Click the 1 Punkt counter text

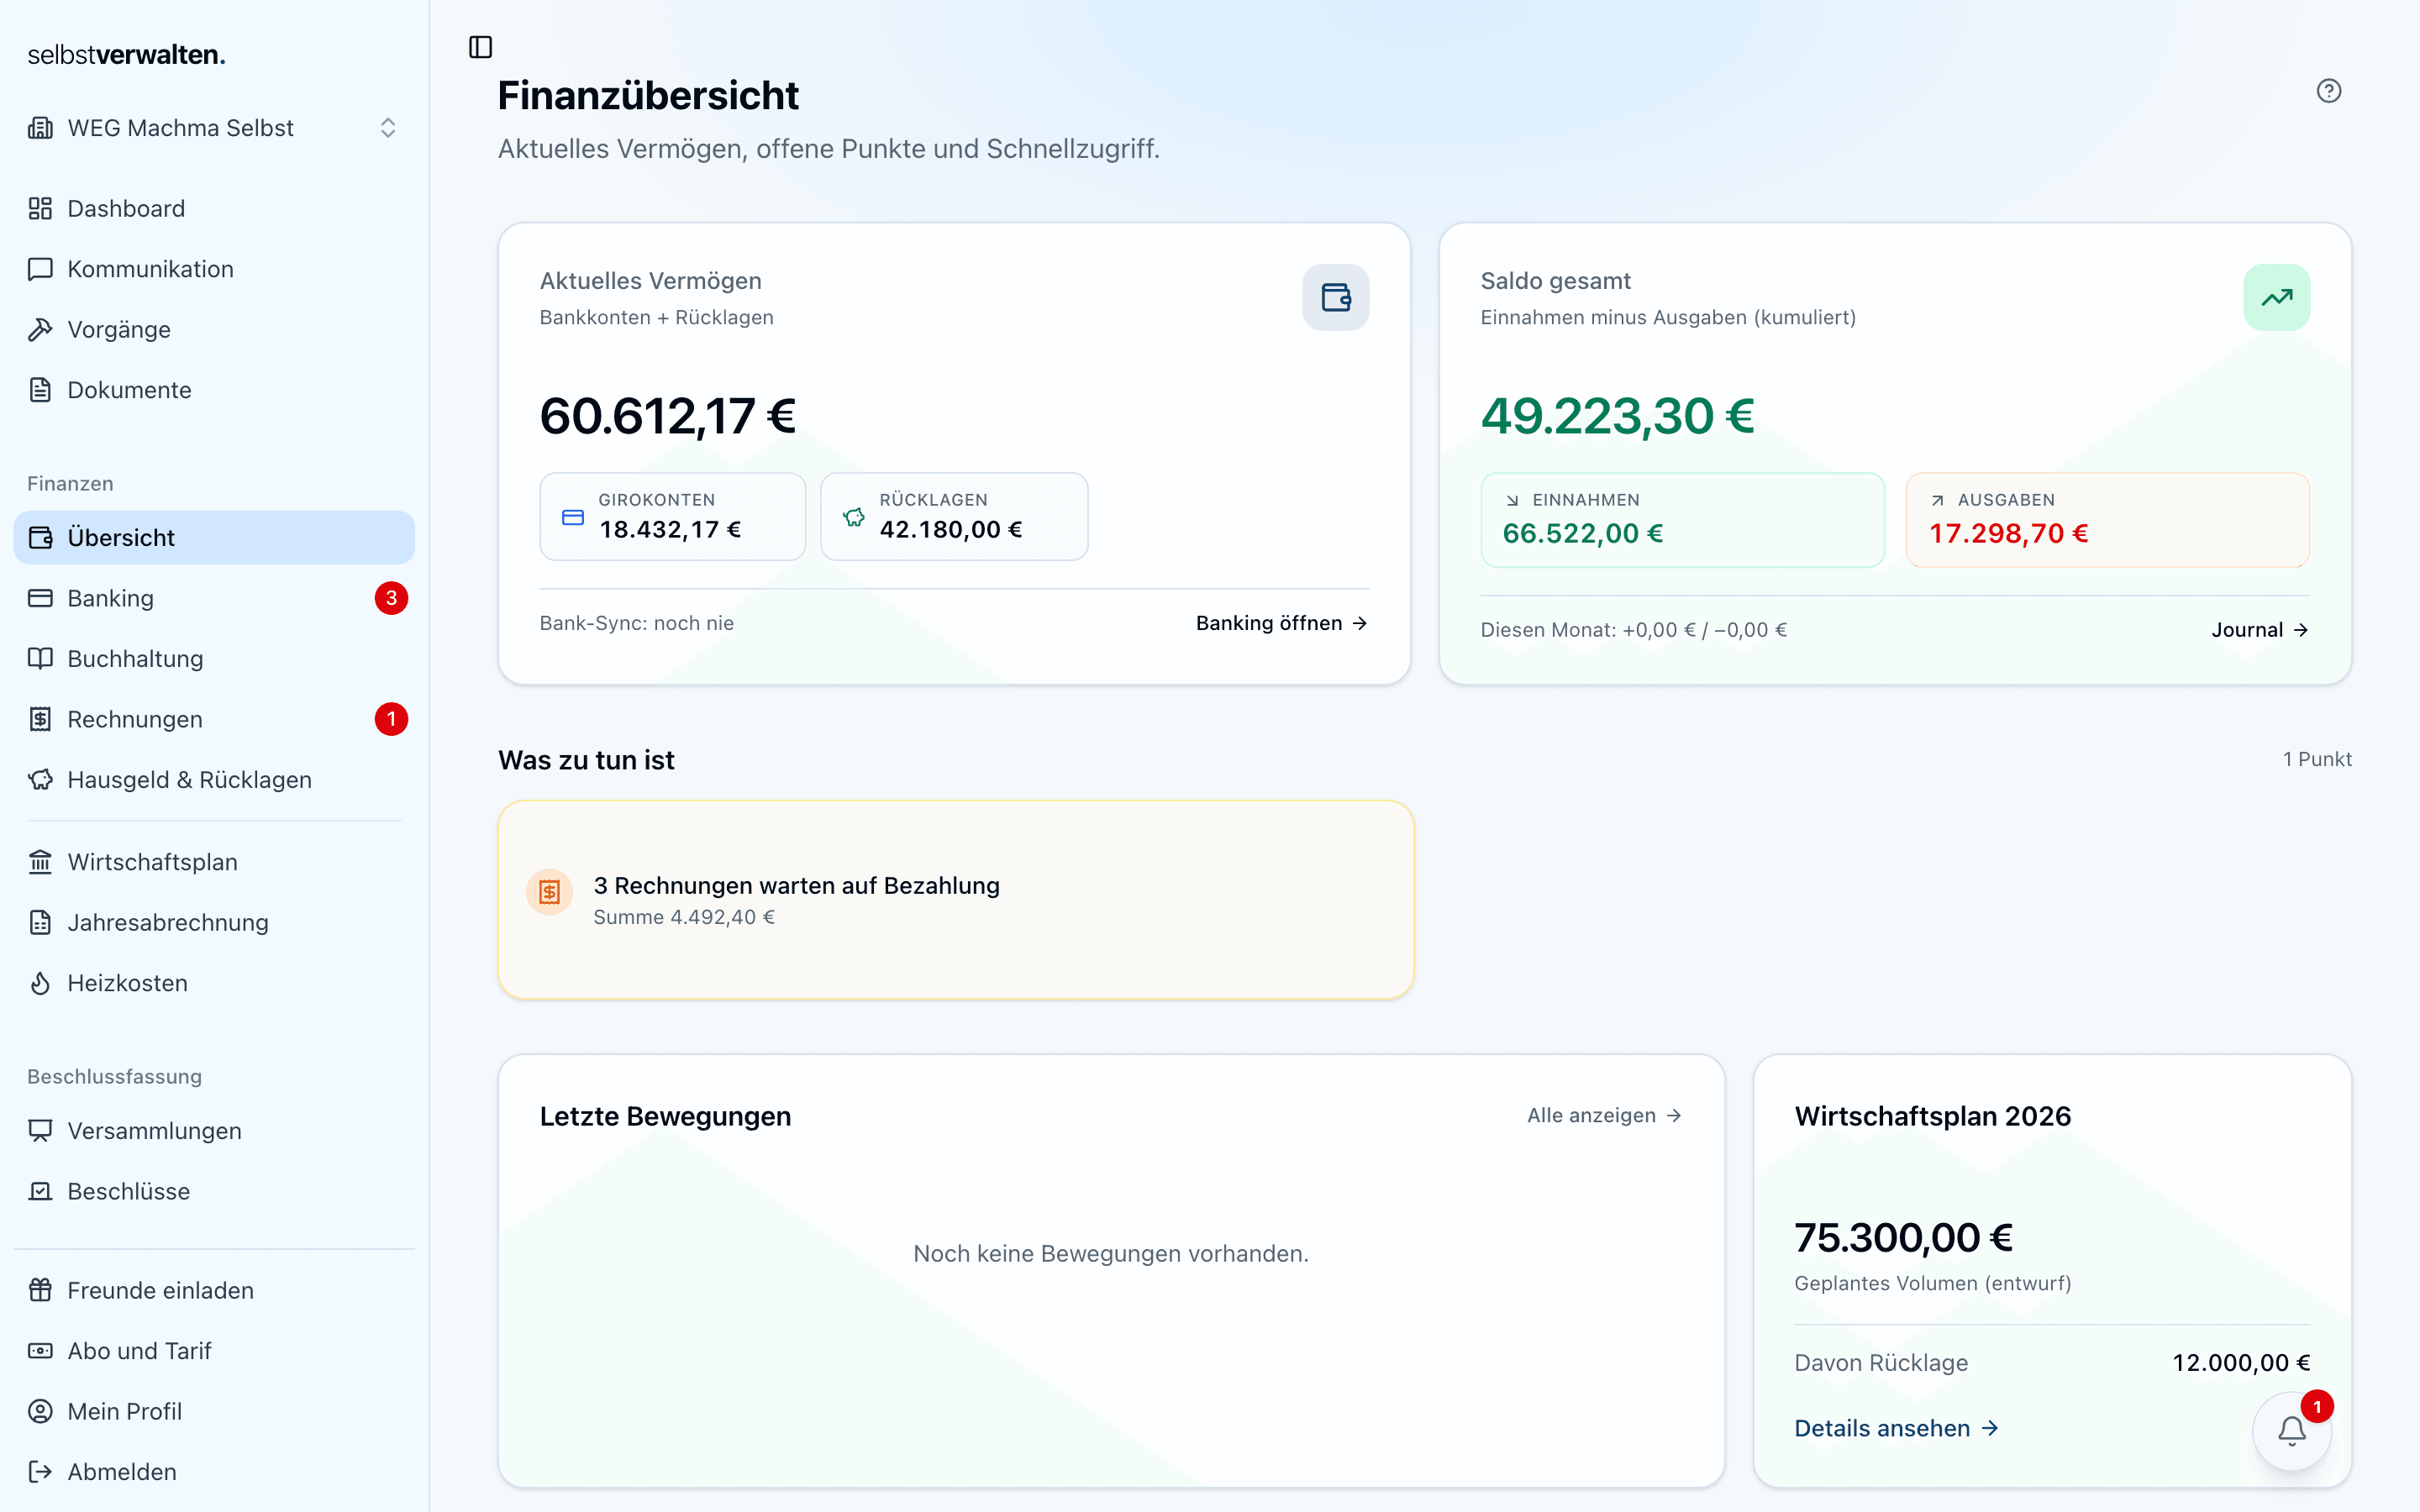click(2317, 759)
